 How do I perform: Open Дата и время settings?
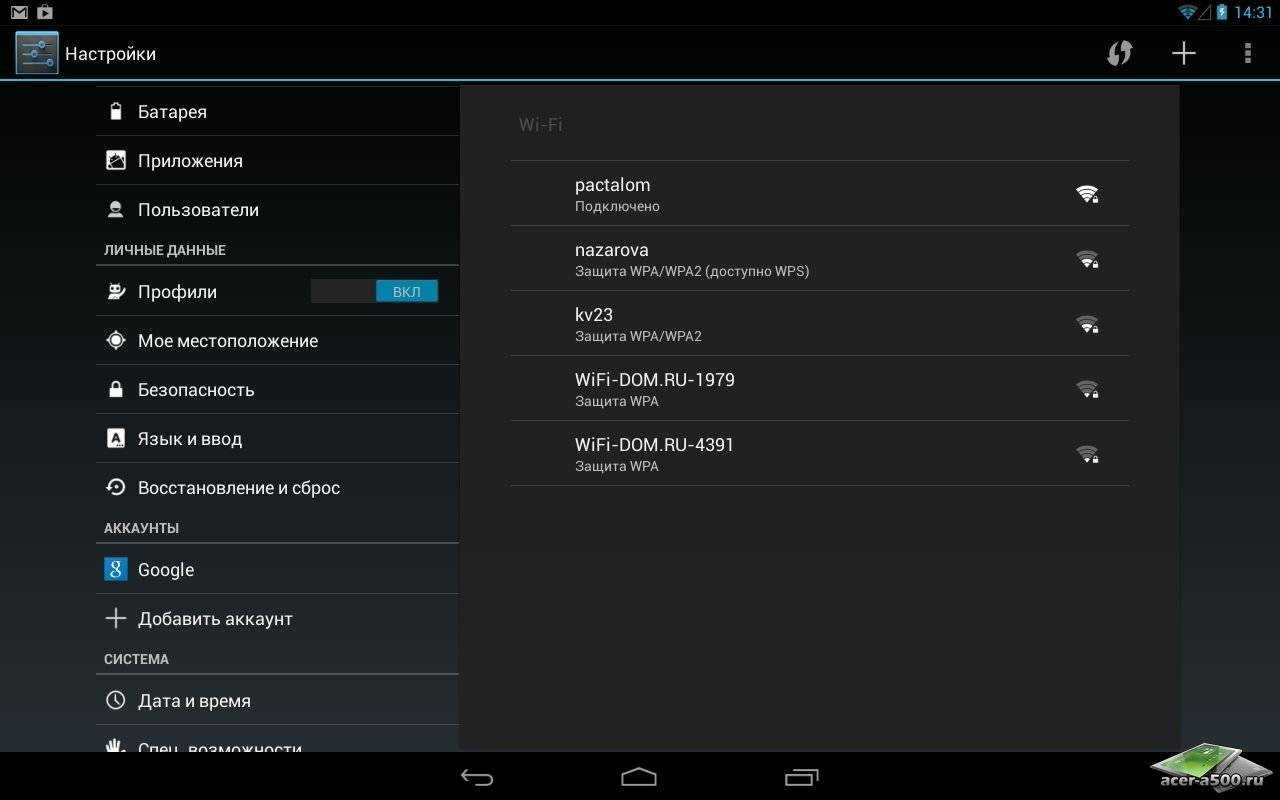click(277, 700)
